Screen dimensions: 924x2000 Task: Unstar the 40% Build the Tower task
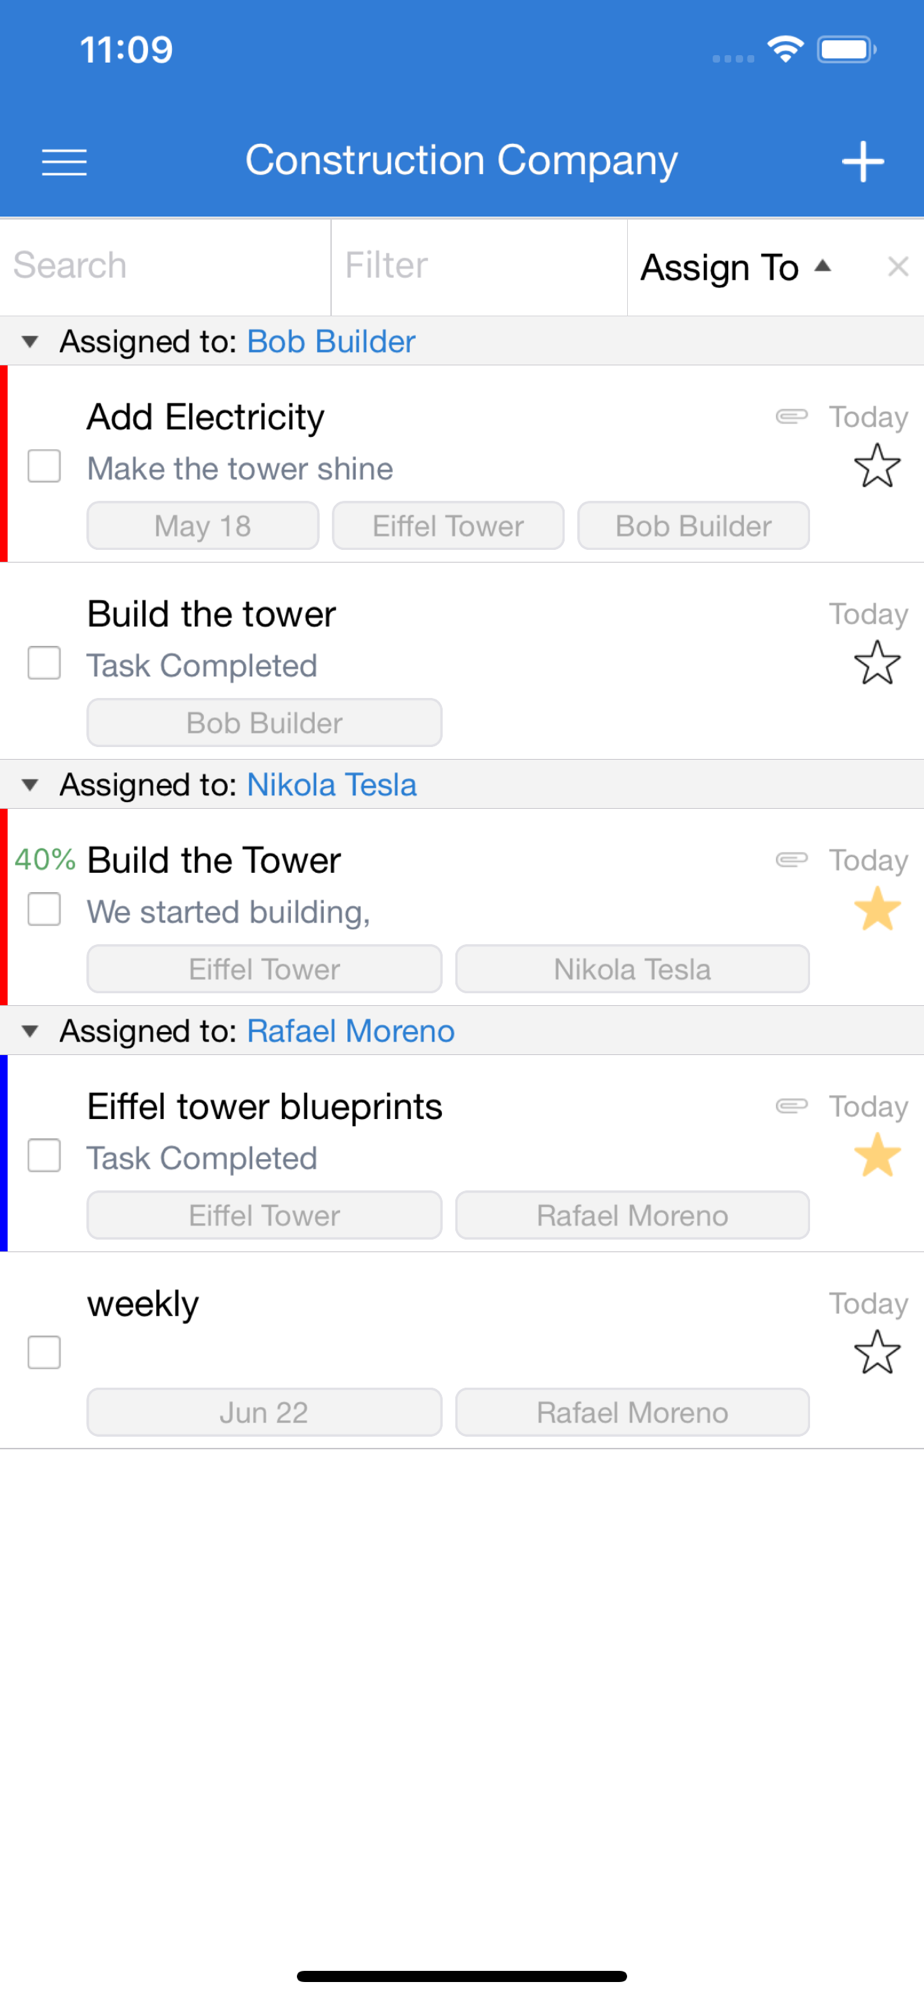pyautogui.click(x=877, y=910)
